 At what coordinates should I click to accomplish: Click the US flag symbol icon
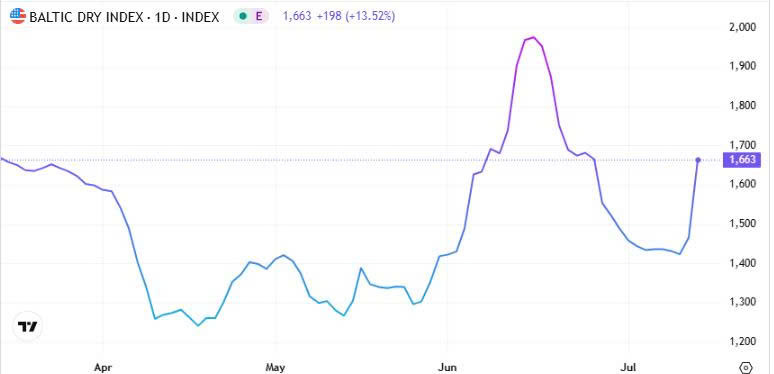pyautogui.click(x=18, y=16)
